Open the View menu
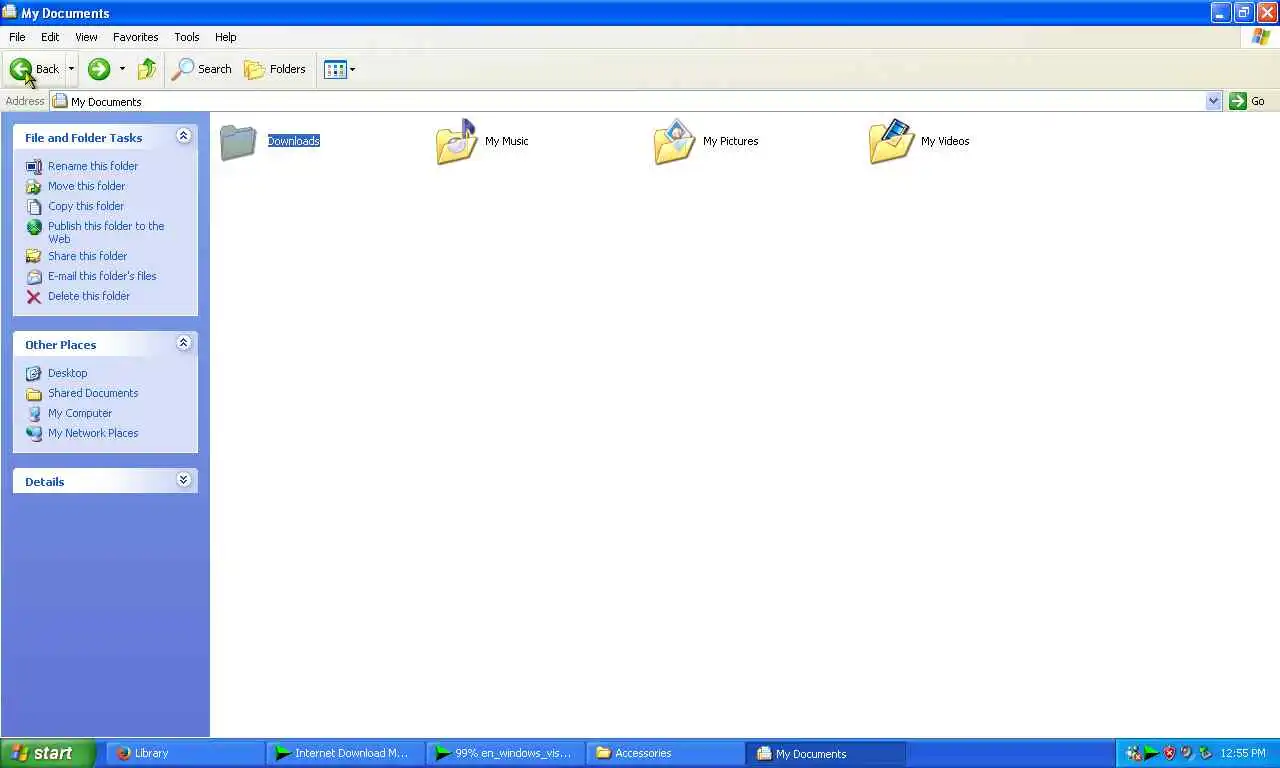The height and width of the screenshot is (768, 1280). (x=86, y=37)
